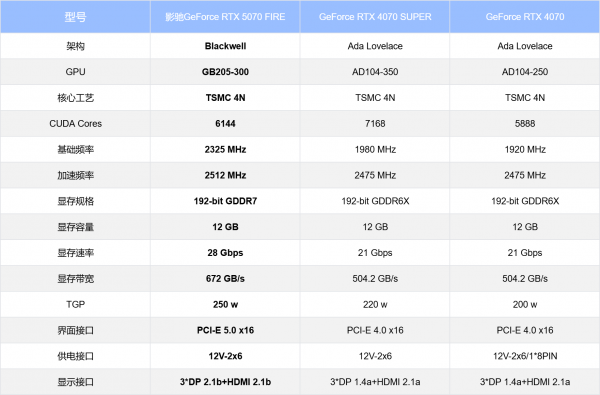
Task: Click the TGP row label
Action: pos(75,304)
